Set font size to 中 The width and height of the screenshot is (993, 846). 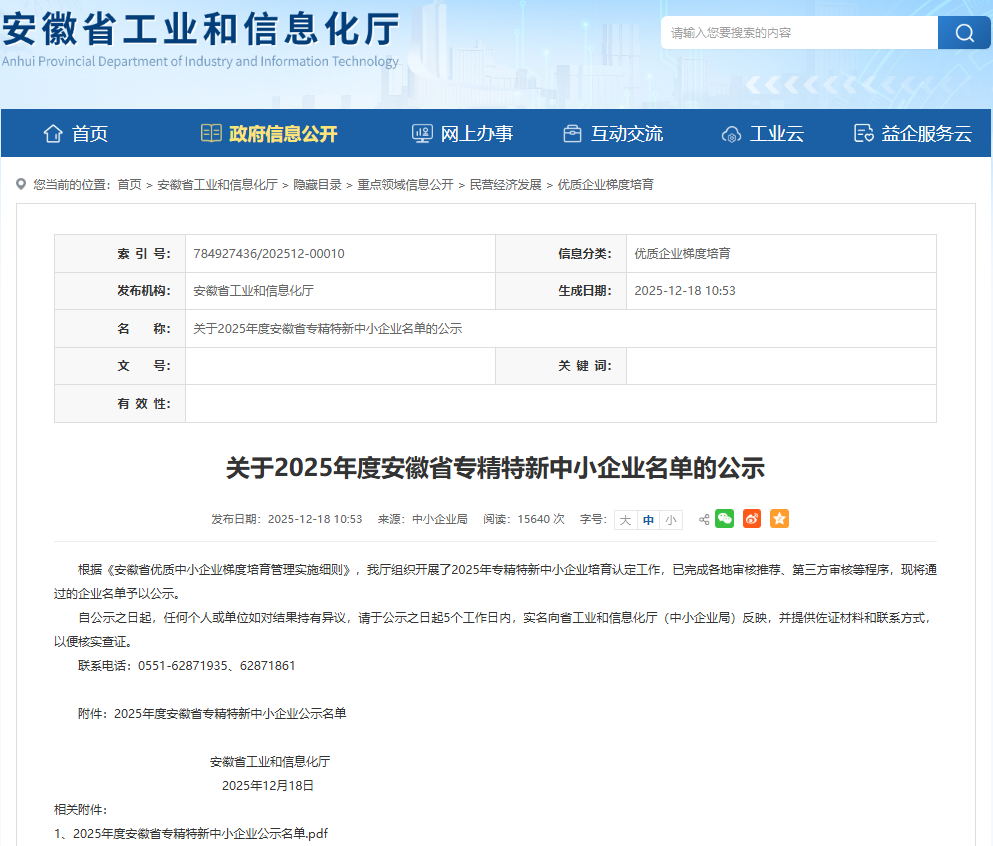coord(648,520)
